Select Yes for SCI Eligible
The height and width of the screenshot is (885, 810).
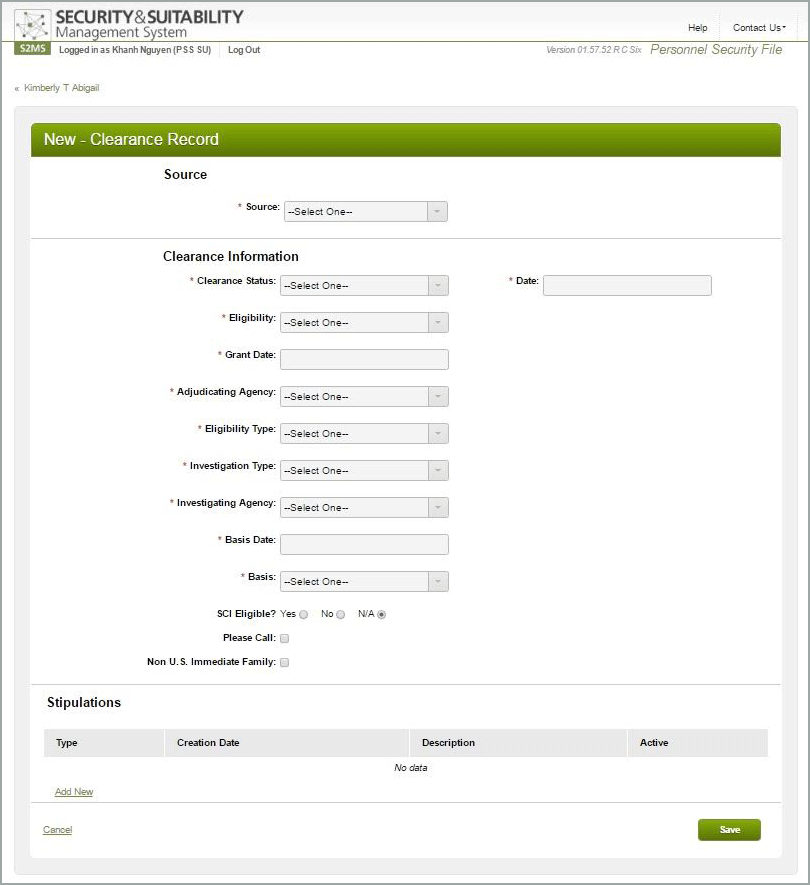[x=304, y=615]
